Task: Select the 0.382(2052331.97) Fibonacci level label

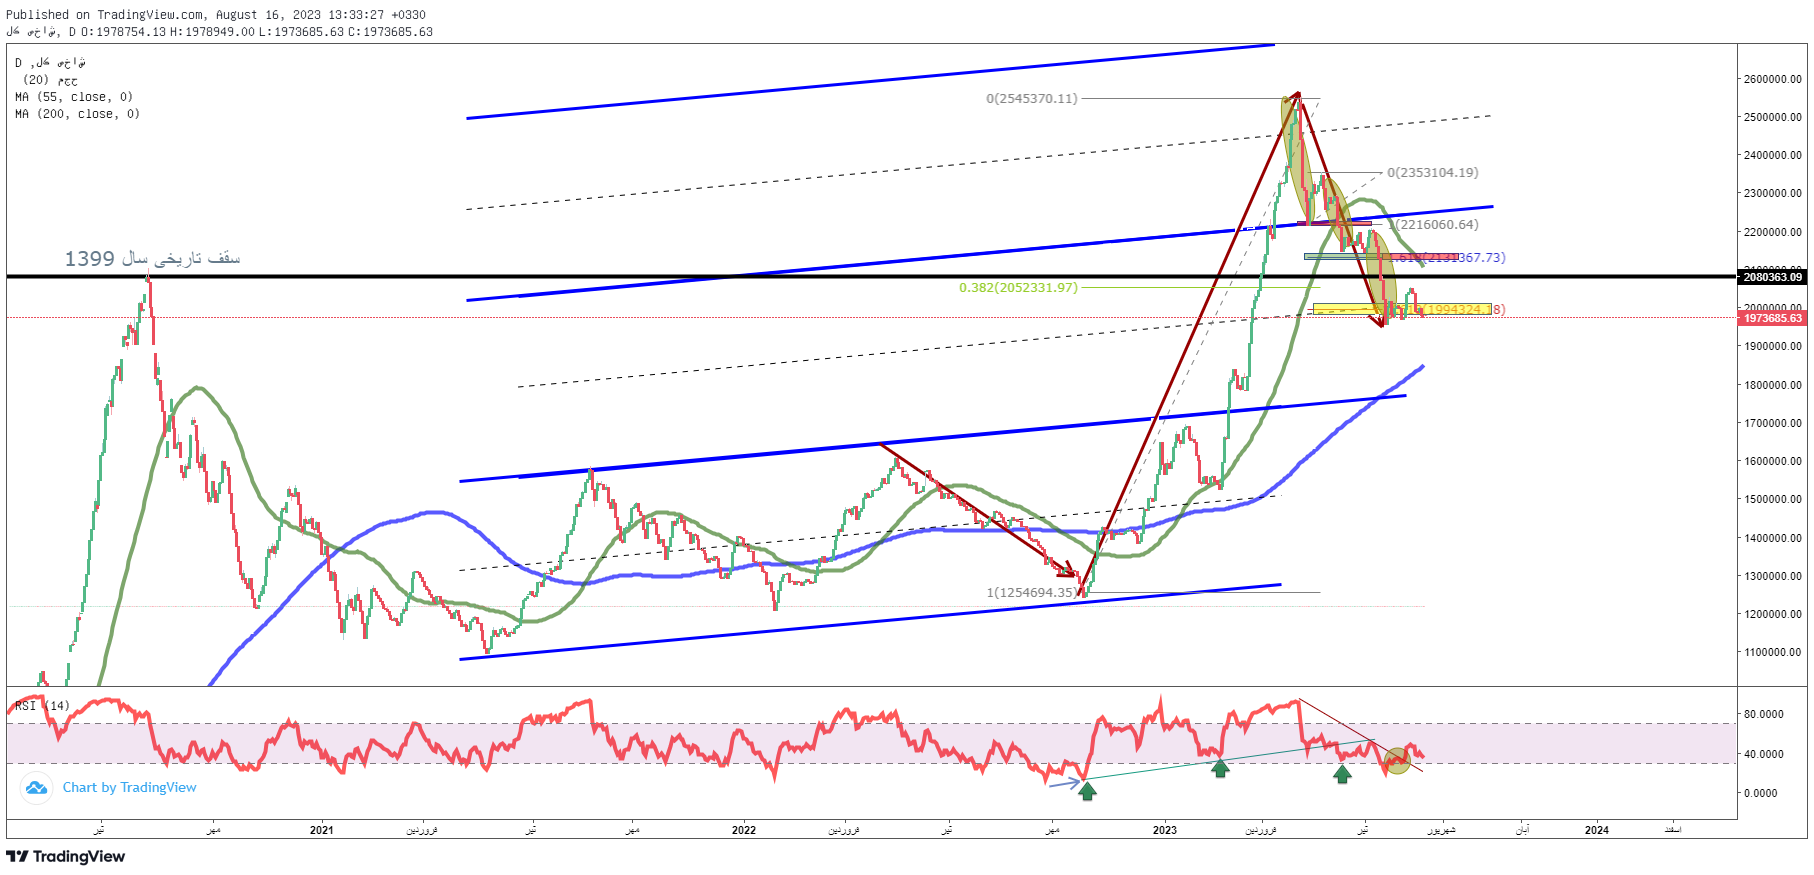Action: point(1018,288)
